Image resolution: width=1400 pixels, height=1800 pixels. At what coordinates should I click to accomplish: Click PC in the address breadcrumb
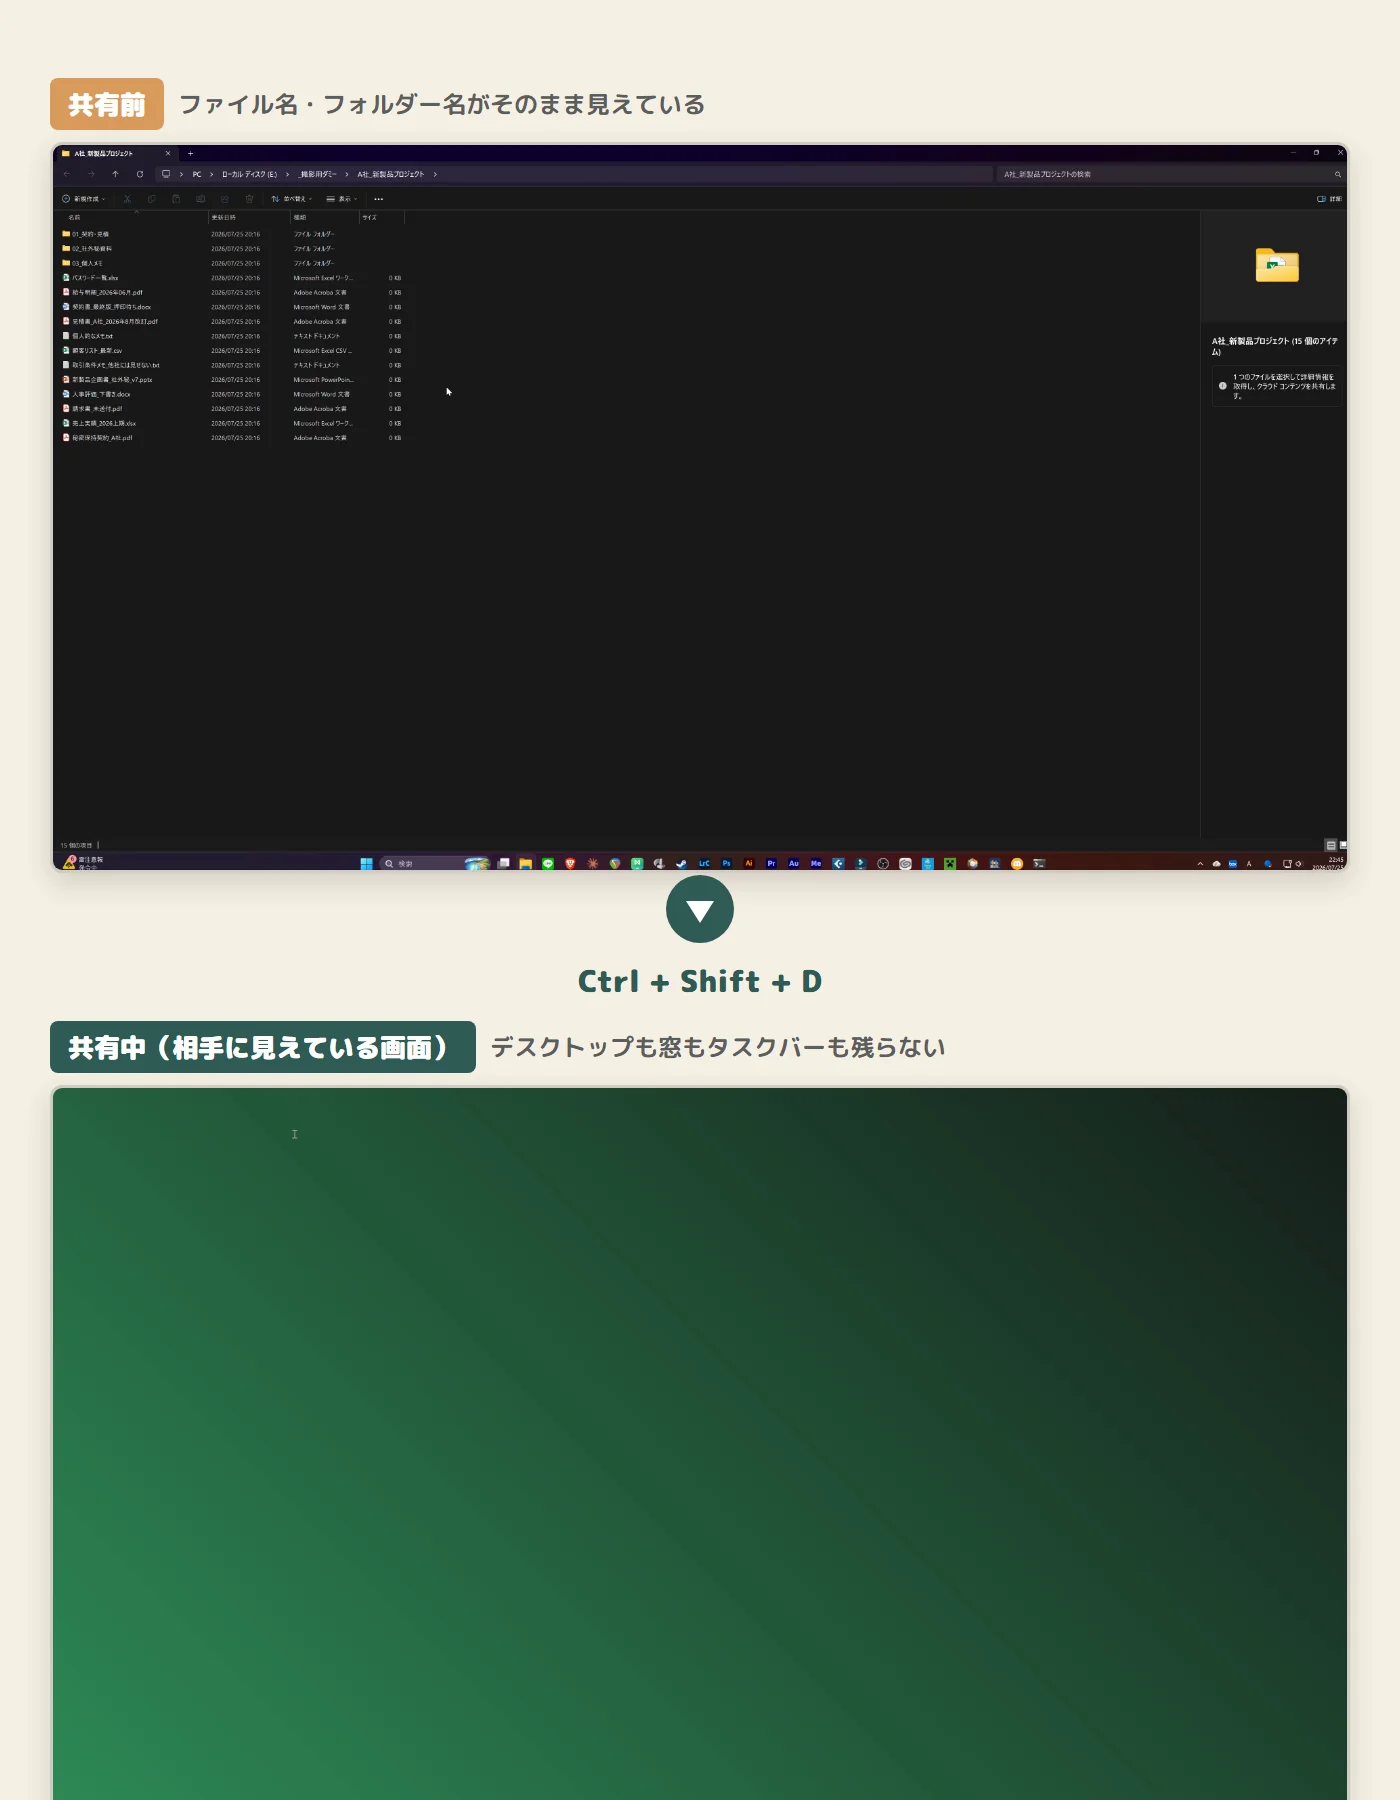[x=197, y=174]
